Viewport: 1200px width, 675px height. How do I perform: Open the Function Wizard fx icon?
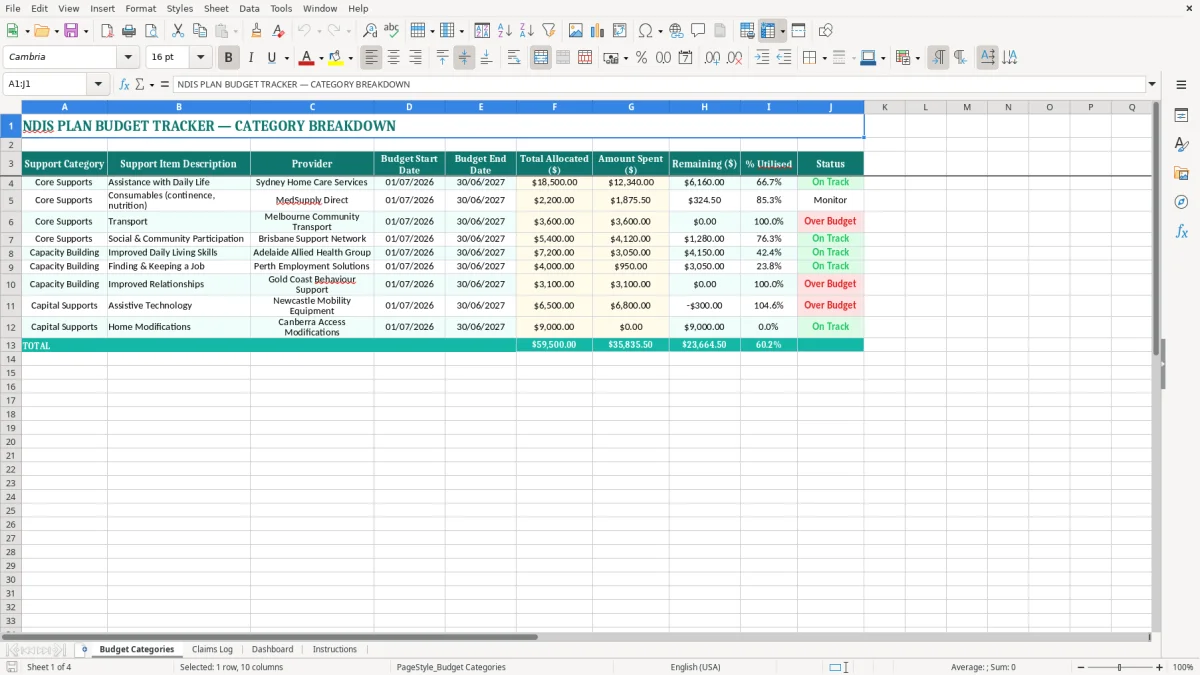click(x=125, y=85)
